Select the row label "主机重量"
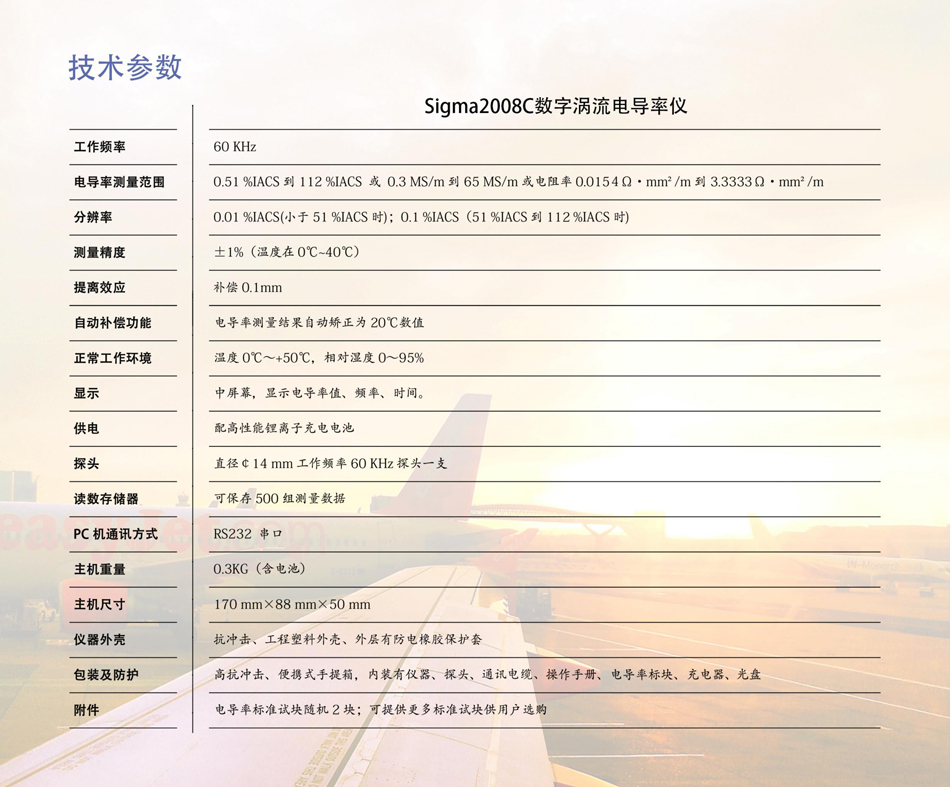Viewport: 950px width, 787px height. click(x=99, y=569)
